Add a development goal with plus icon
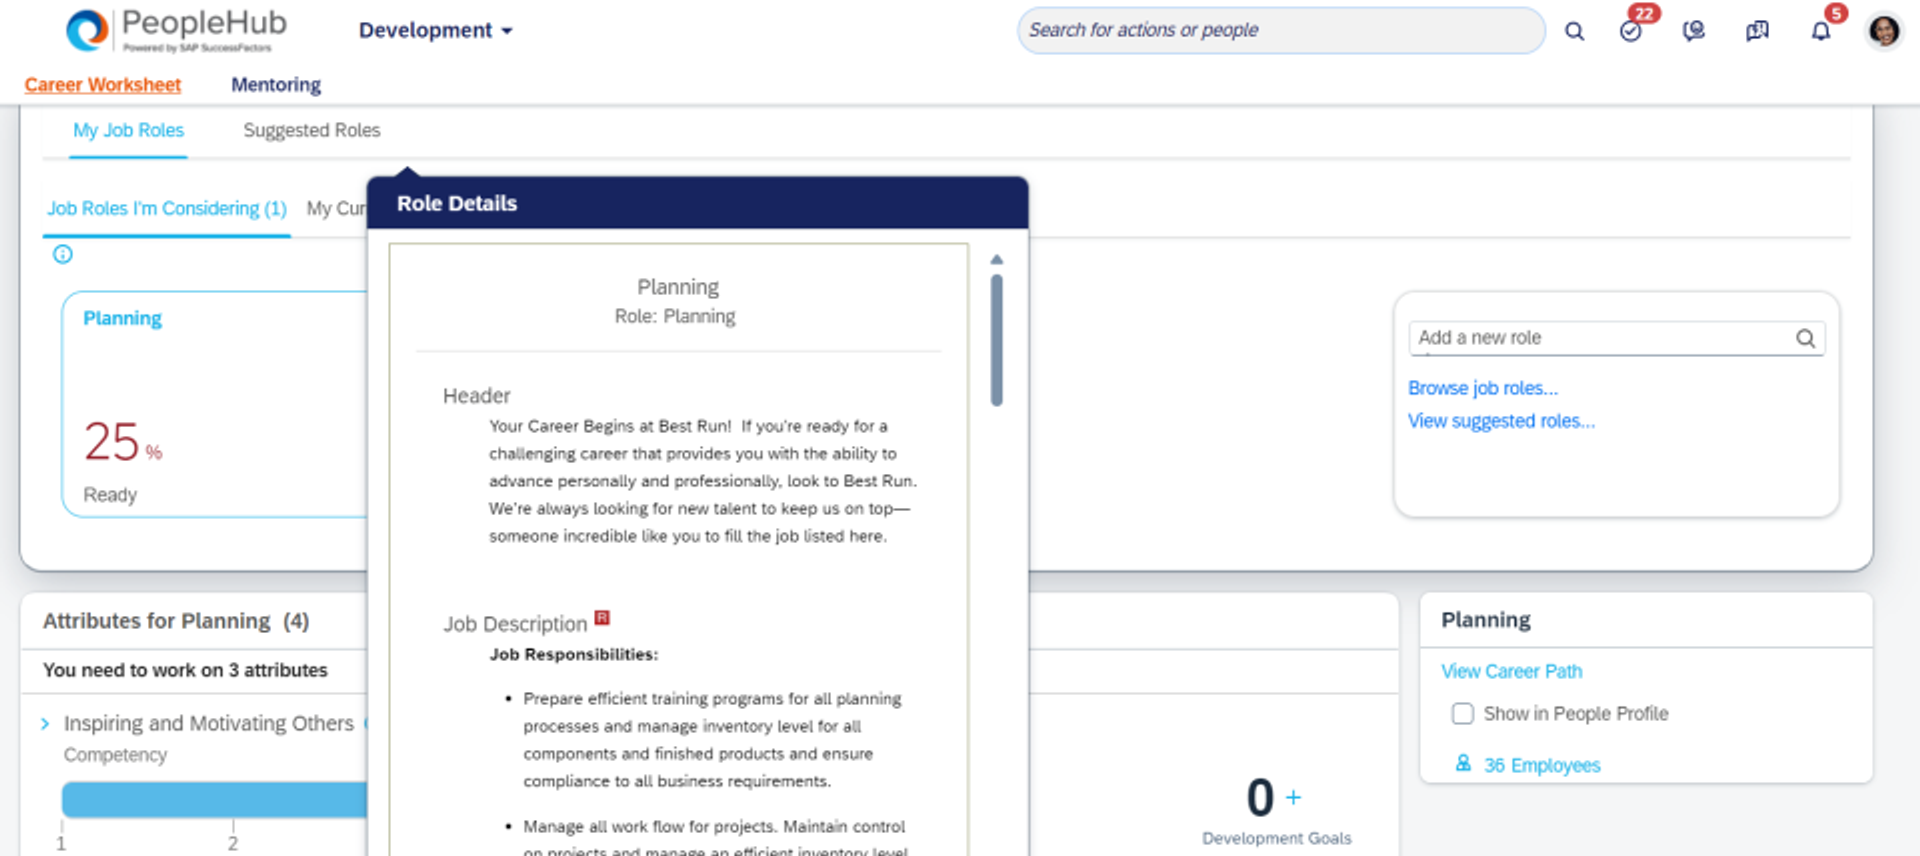Screen dimensions: 1920x856 tap(1293, 797)
